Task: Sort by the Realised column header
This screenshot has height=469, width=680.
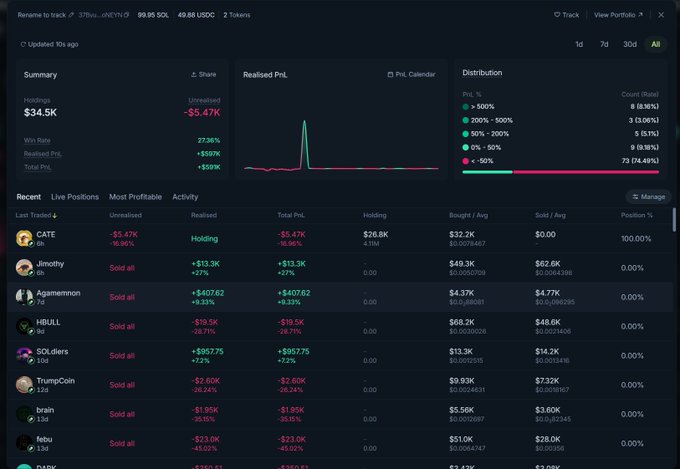Action: tap(204, 215)
